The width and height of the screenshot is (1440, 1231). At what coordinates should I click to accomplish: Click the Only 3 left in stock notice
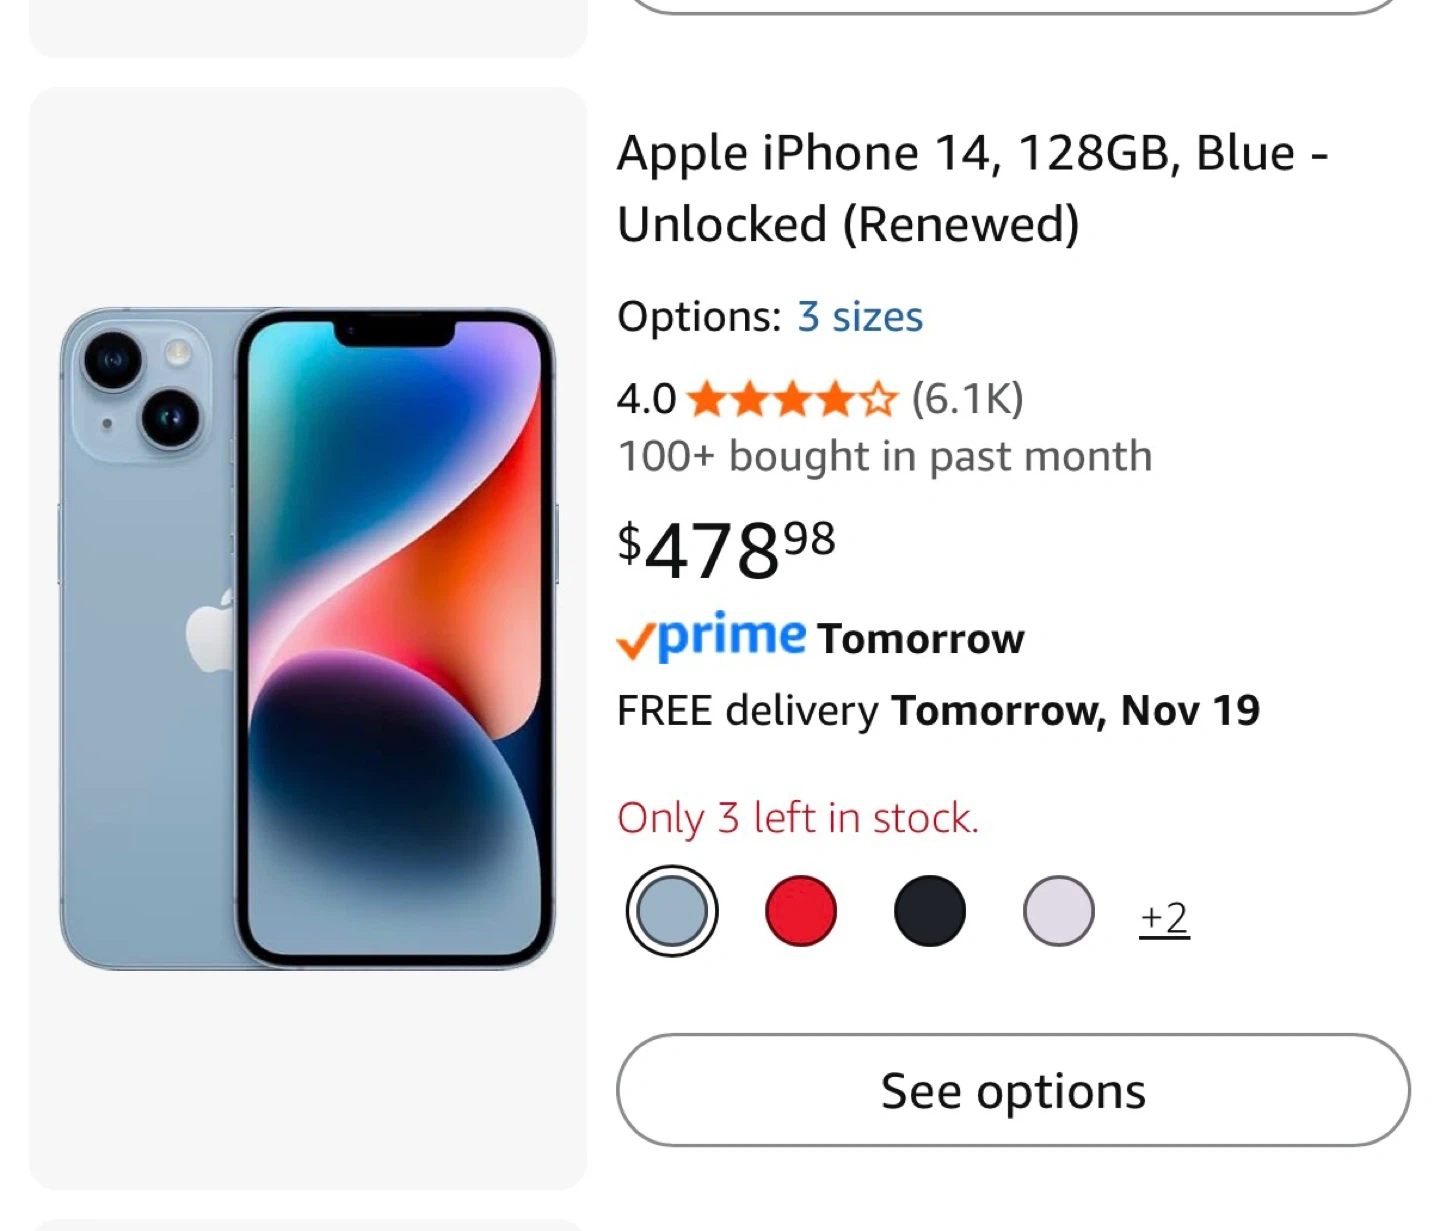tap(797, 818)
